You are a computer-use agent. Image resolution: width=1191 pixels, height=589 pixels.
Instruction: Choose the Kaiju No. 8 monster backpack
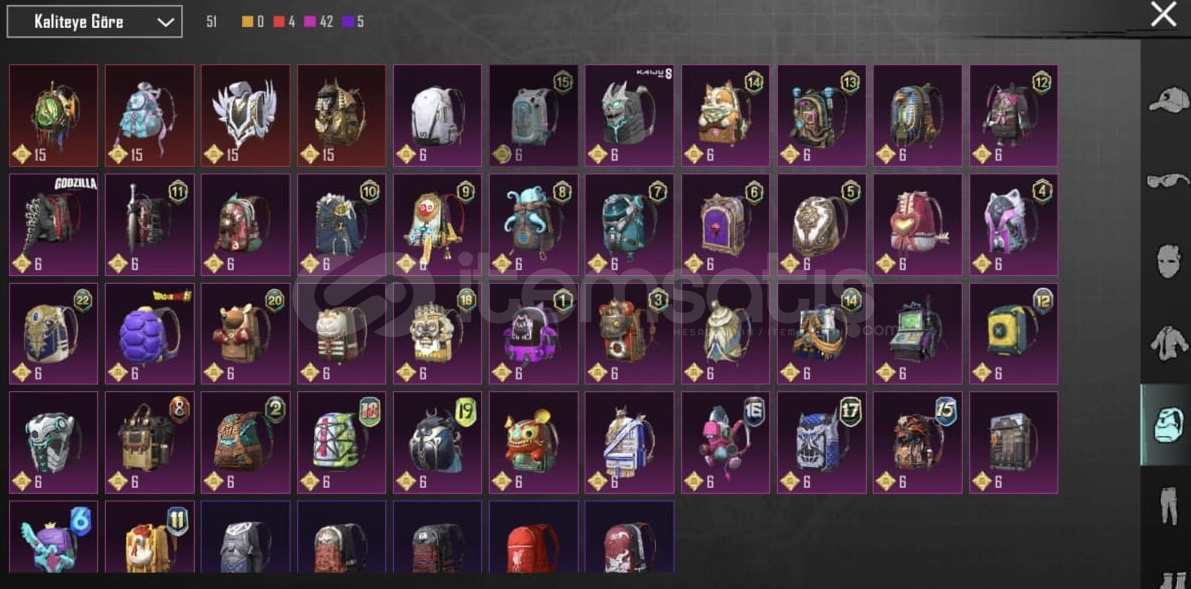tap(629, 116)
